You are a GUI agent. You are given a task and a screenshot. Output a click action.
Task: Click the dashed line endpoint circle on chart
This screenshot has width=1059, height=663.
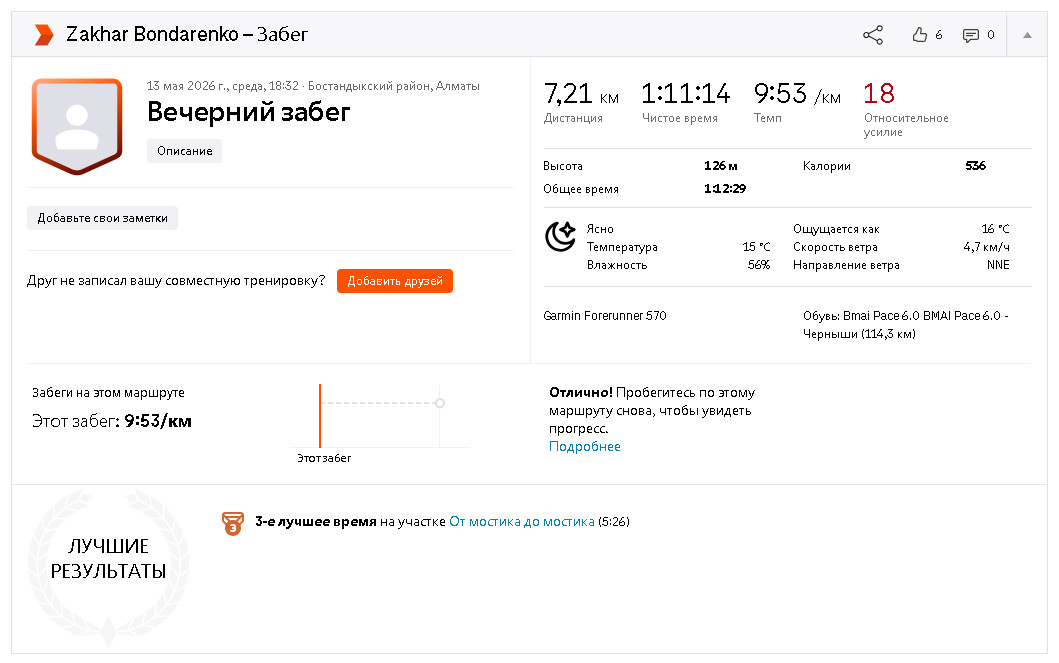point(440,403)
